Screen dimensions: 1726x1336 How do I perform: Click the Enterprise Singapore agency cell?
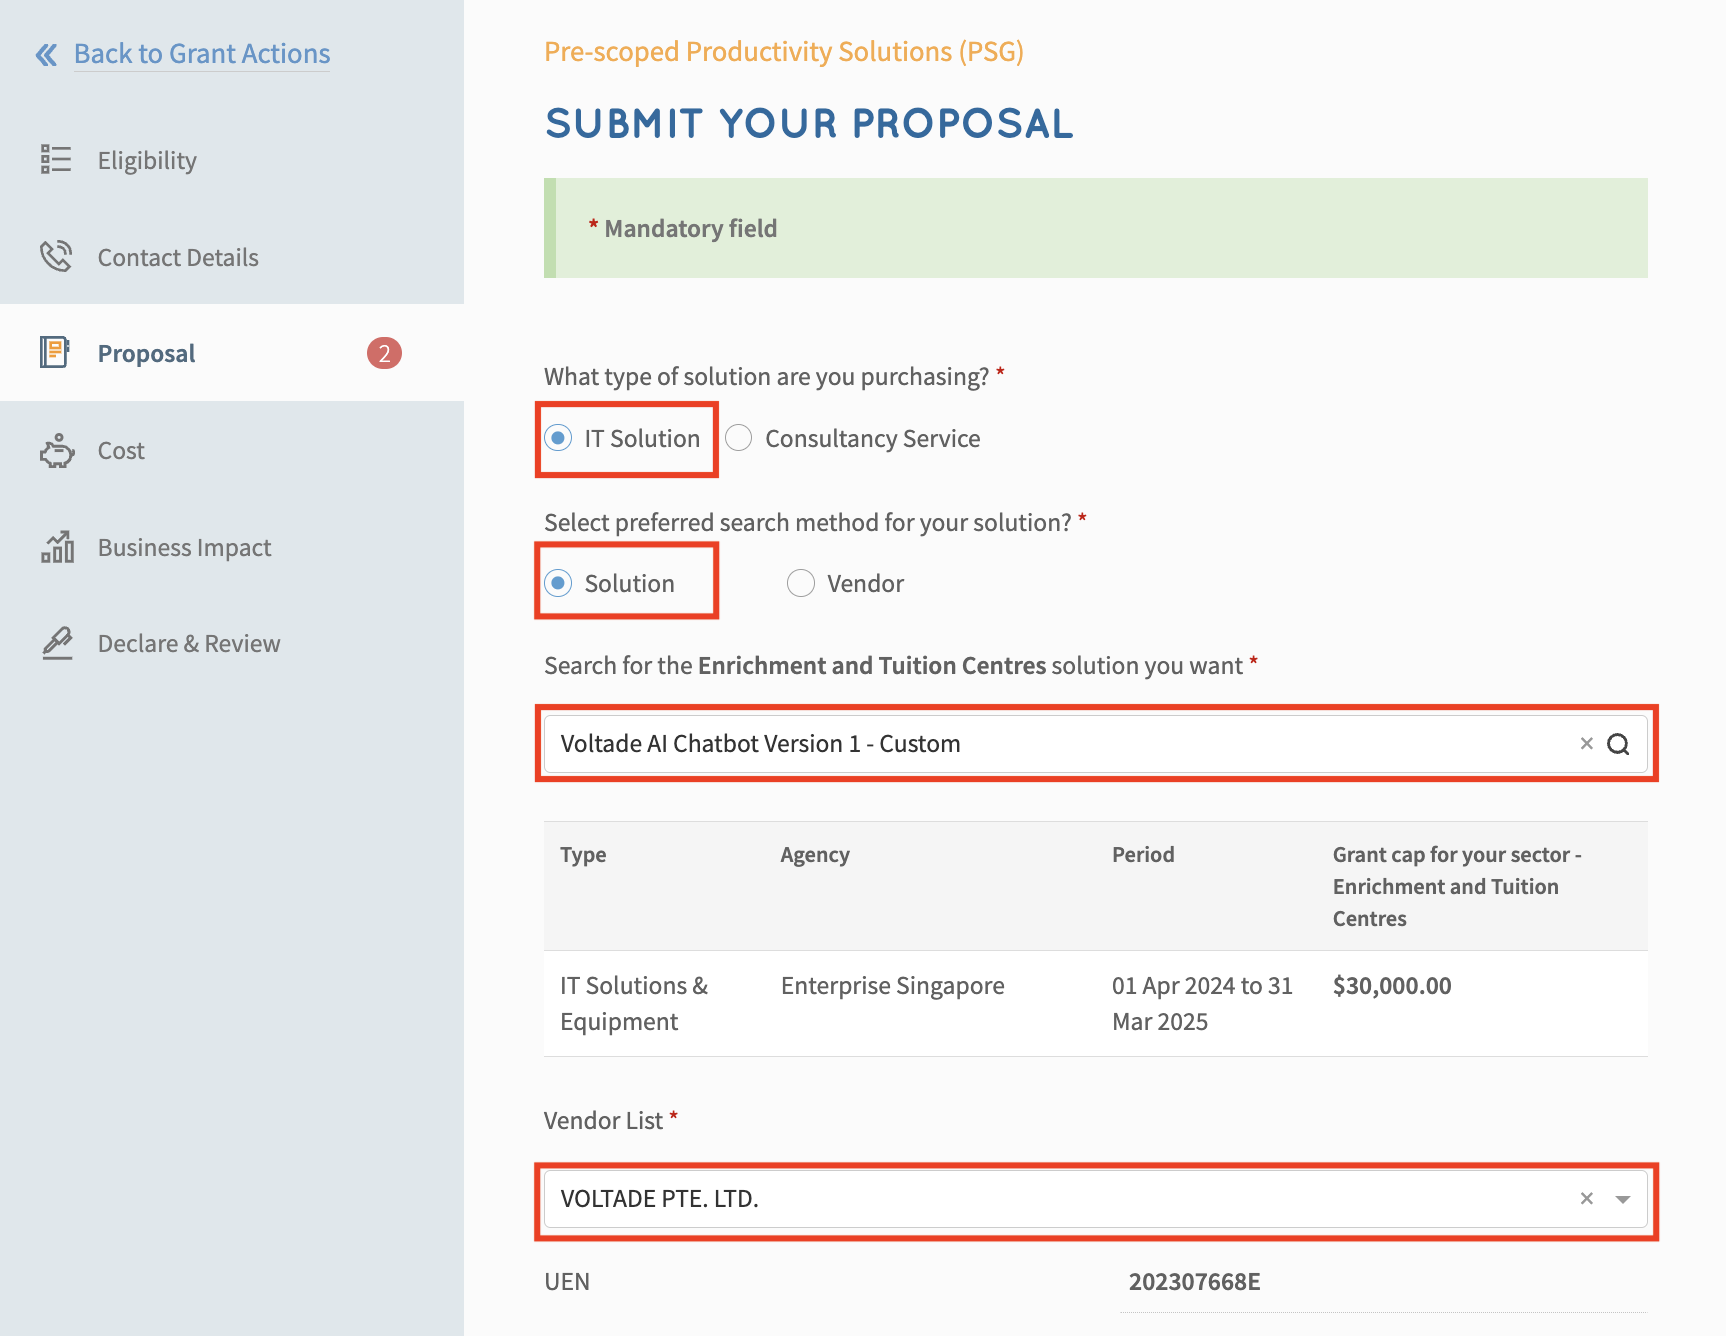(x=893, y=986)
